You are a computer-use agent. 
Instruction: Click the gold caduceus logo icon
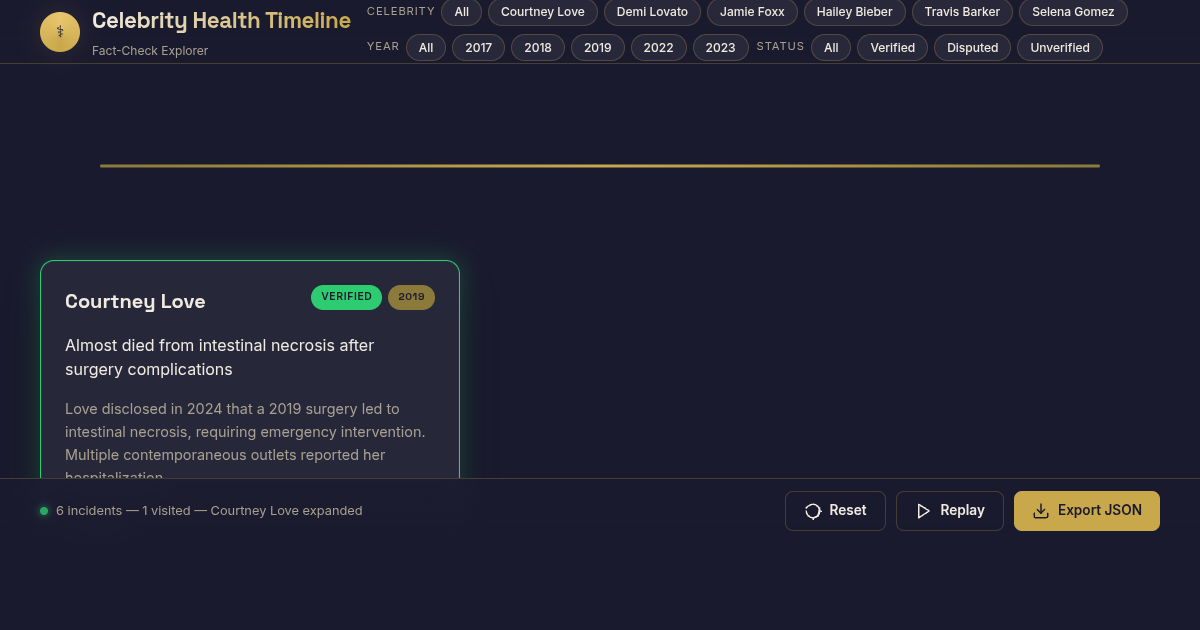pyautogui.click(x=60, y=32)
